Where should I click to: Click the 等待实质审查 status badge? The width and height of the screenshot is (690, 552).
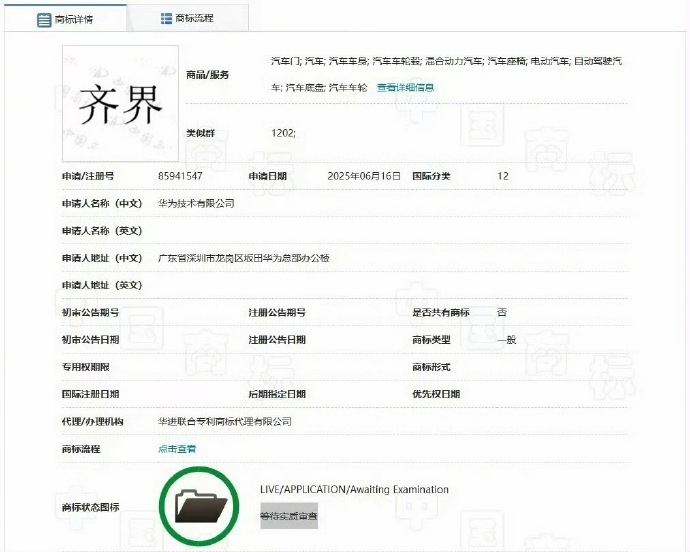289,516
